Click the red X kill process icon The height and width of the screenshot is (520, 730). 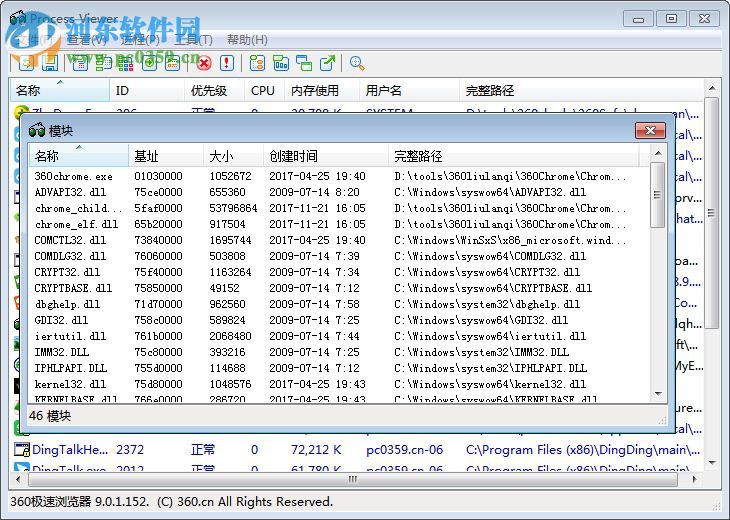[203, 63]
